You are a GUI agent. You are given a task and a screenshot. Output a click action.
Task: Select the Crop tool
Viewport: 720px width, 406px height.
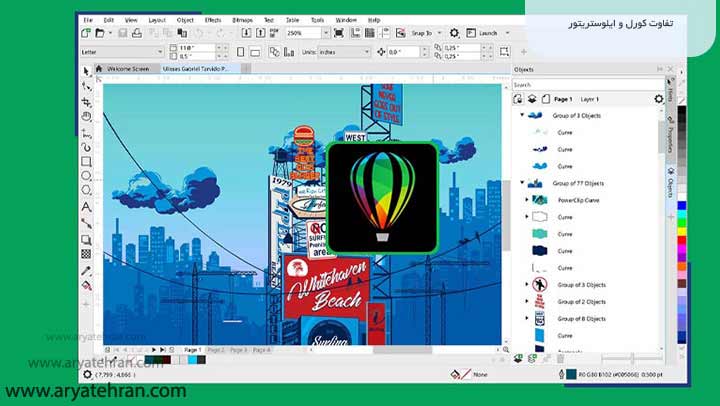[x=87, y=101]
